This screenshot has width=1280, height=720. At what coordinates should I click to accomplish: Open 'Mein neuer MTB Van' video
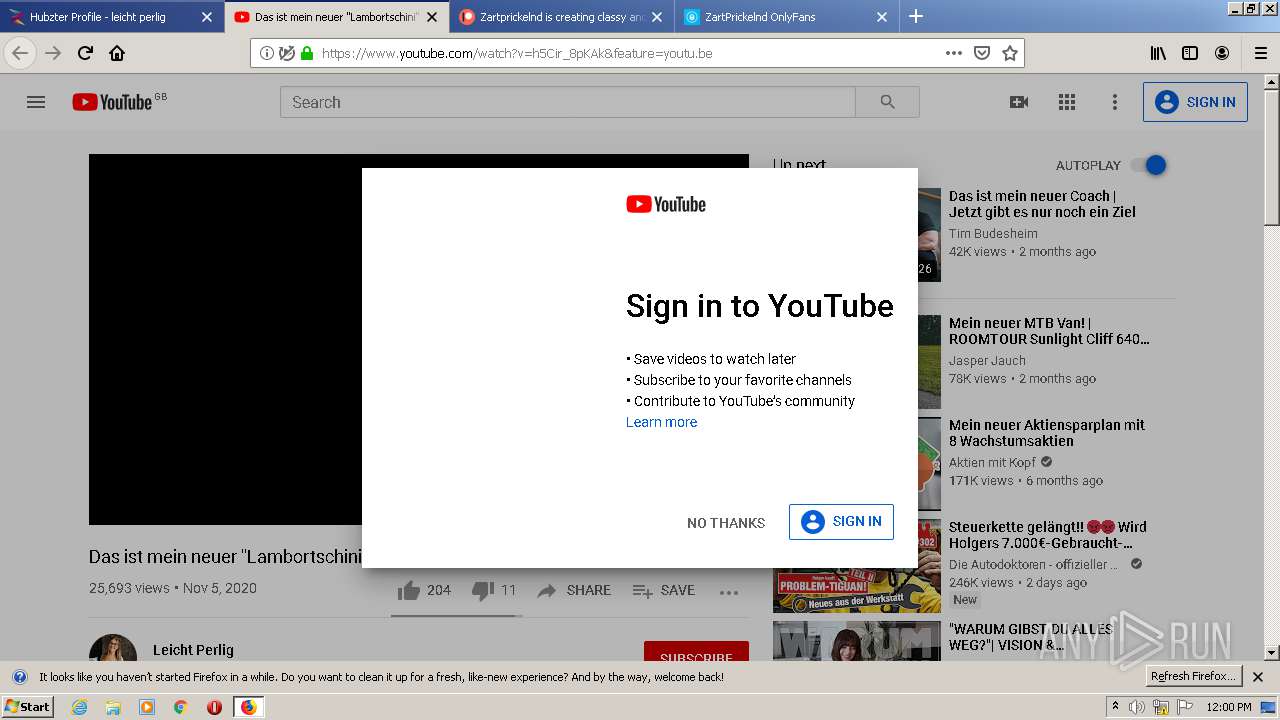[x=1049, y=331]
